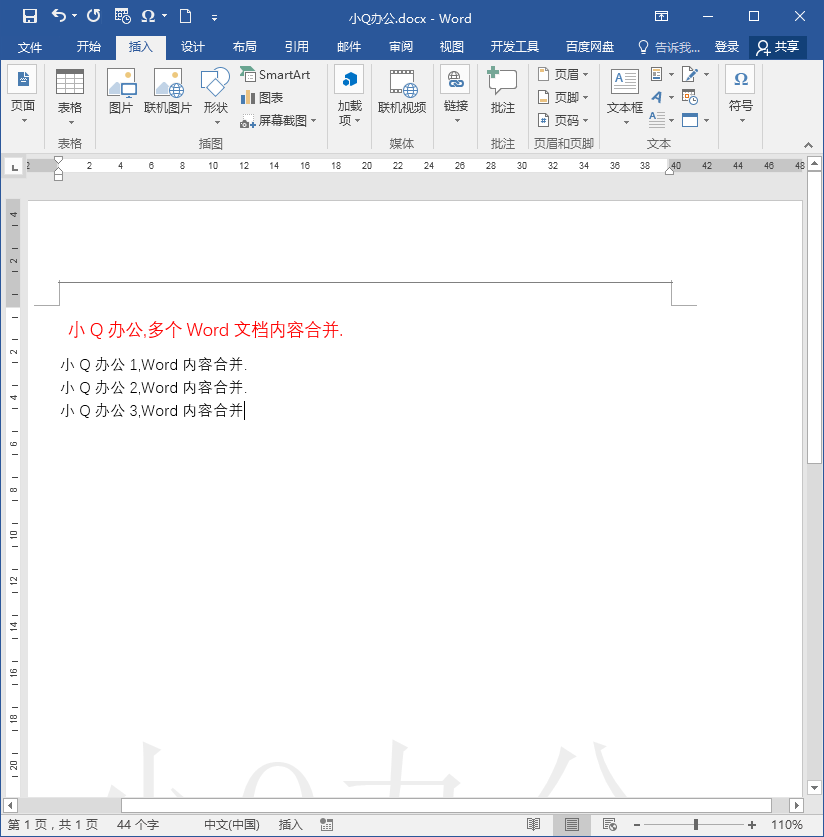Save the document from the Quick Access Toolbar
824x837 pixels.
click(29, 16)
